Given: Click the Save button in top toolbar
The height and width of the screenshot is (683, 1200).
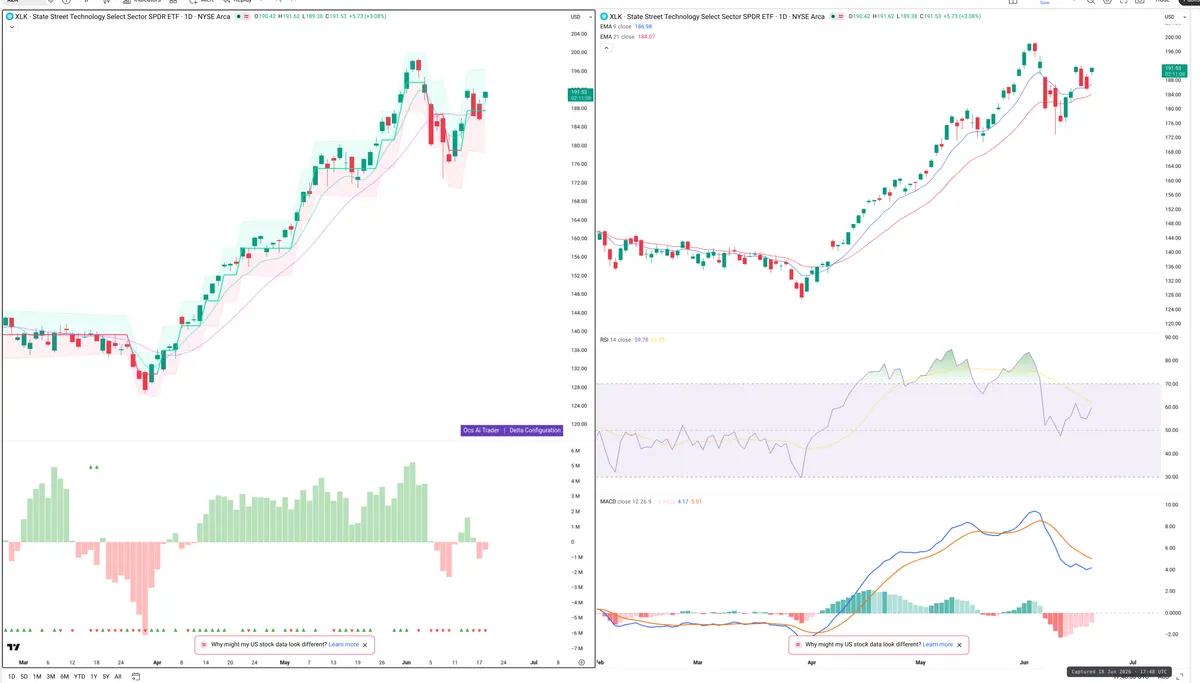Looking at the screenshot, I should tap(1044, 3).
